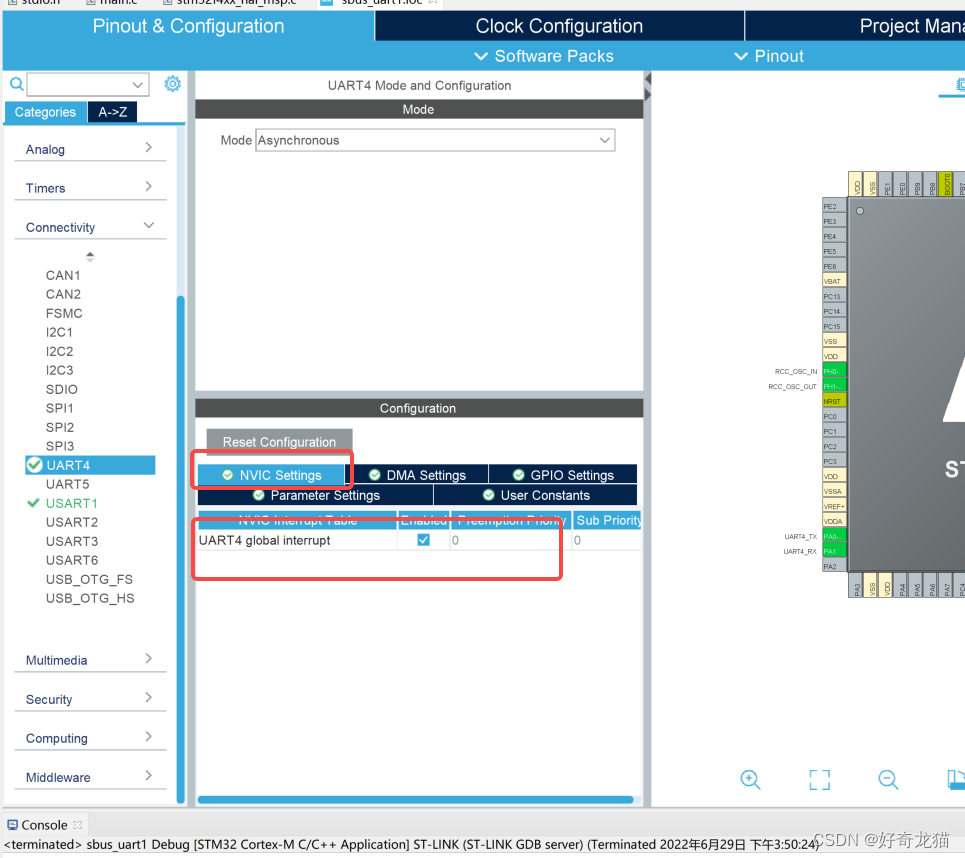Expand the Security category
The height and width of the screenshot is (858, 965).
click(90, 699)
